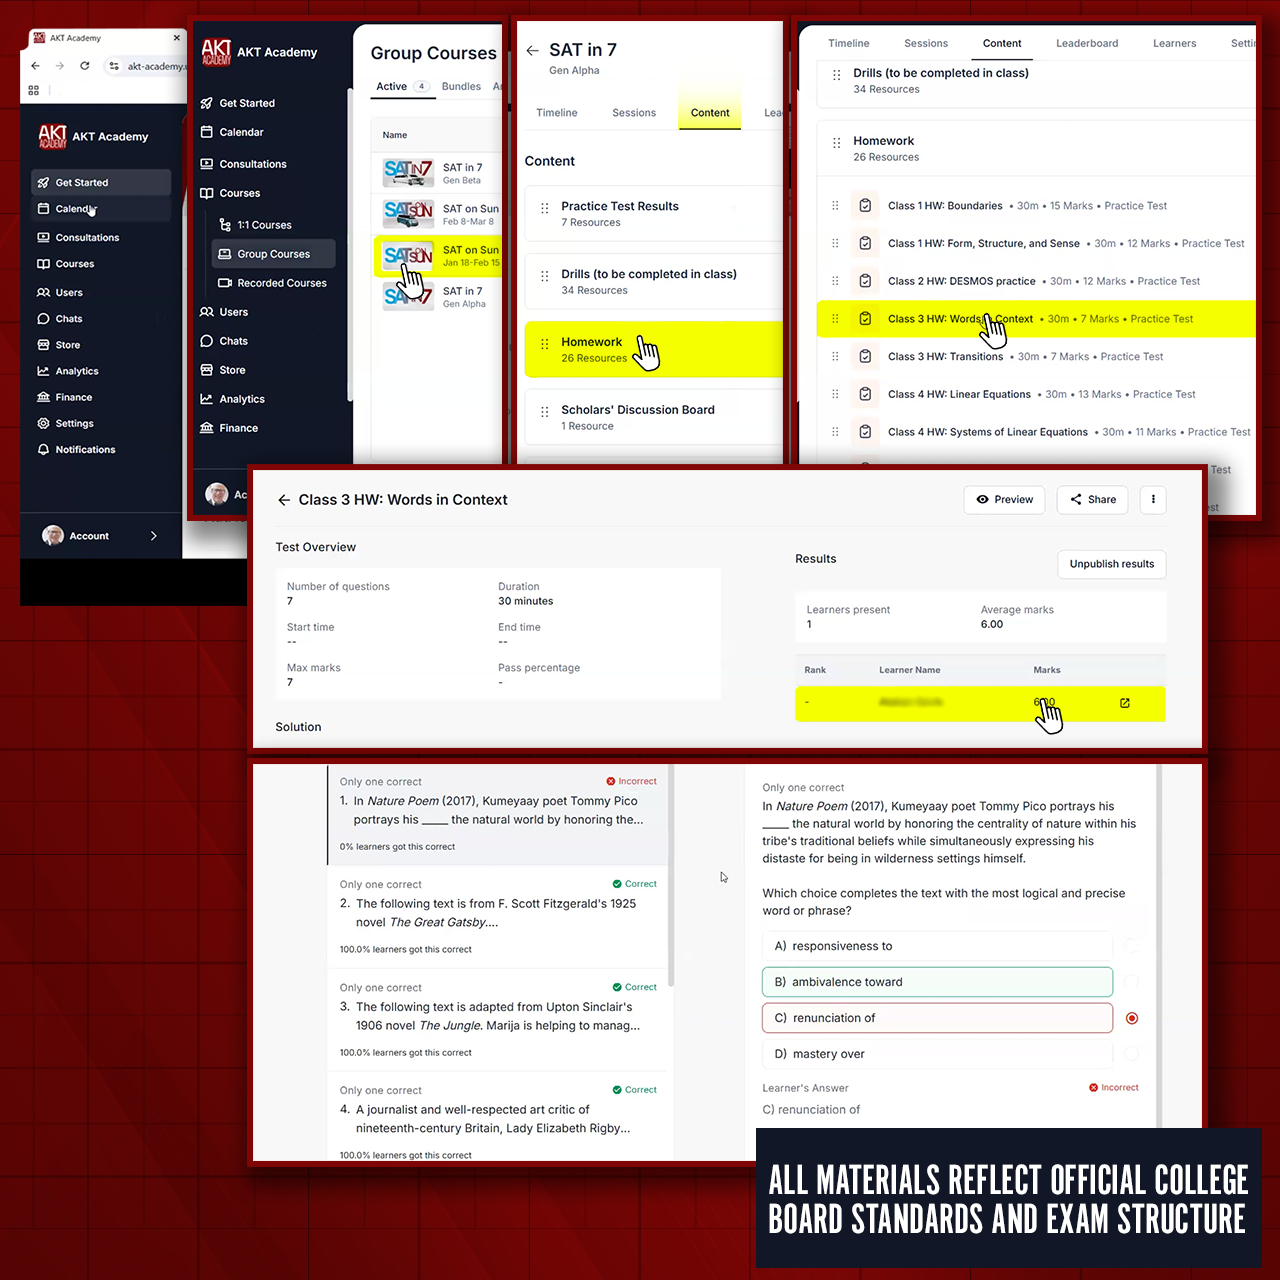Click the Name column header in Group Courses
The height and width of the screenshot is (1280, 1280).
(395, 135)
